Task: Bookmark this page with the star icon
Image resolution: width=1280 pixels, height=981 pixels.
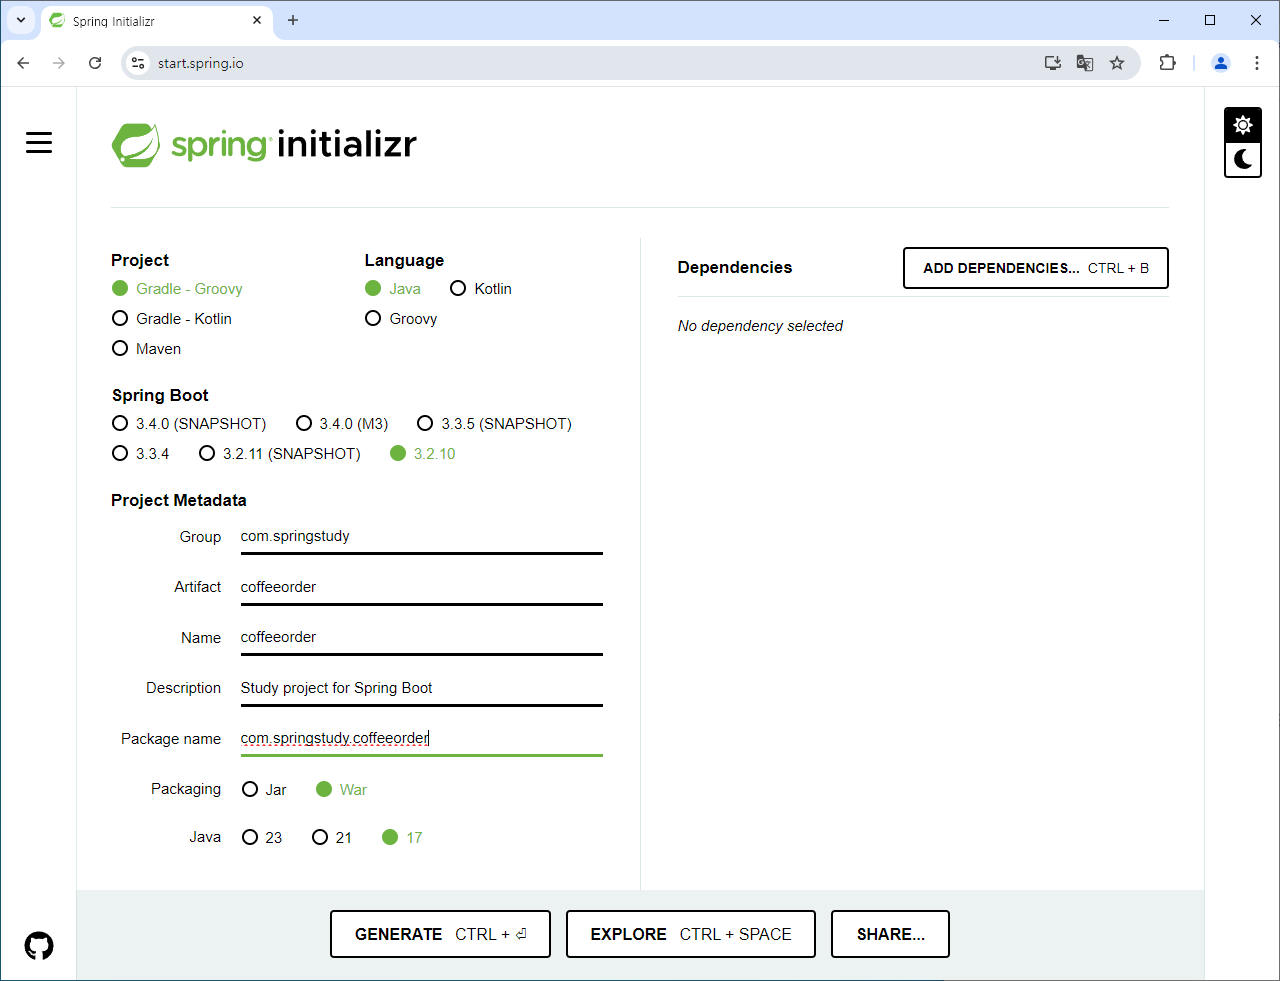Action: pos(1117,63)
